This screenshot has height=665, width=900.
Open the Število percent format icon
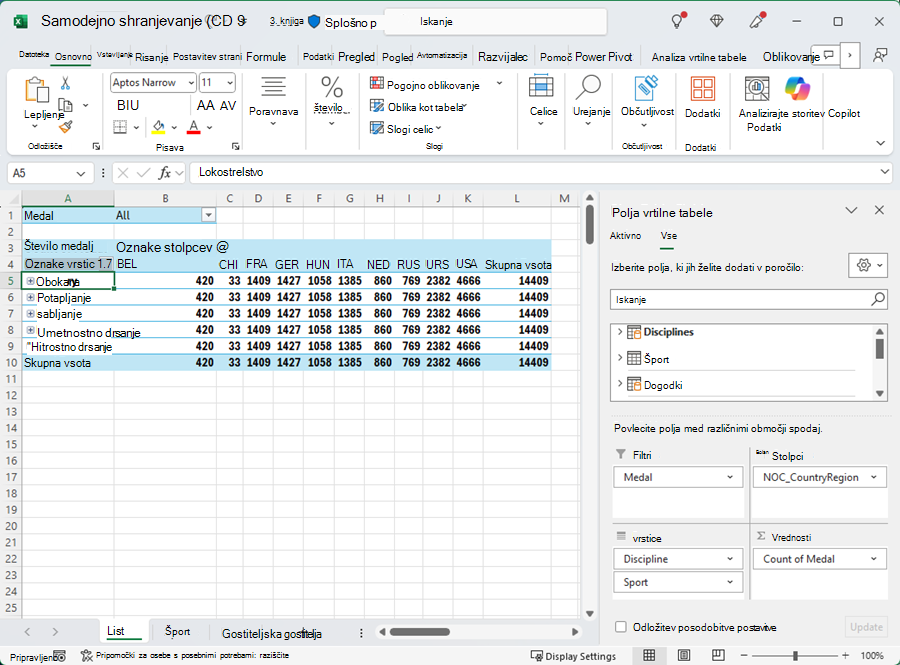click(x=332, y=87)
